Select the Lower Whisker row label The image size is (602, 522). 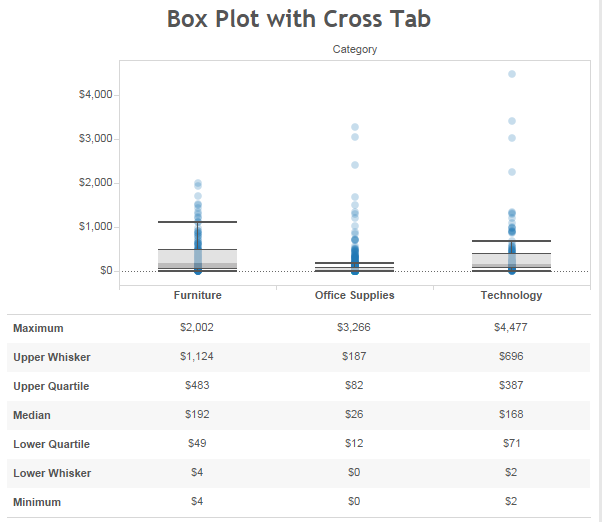coord(52,473)
